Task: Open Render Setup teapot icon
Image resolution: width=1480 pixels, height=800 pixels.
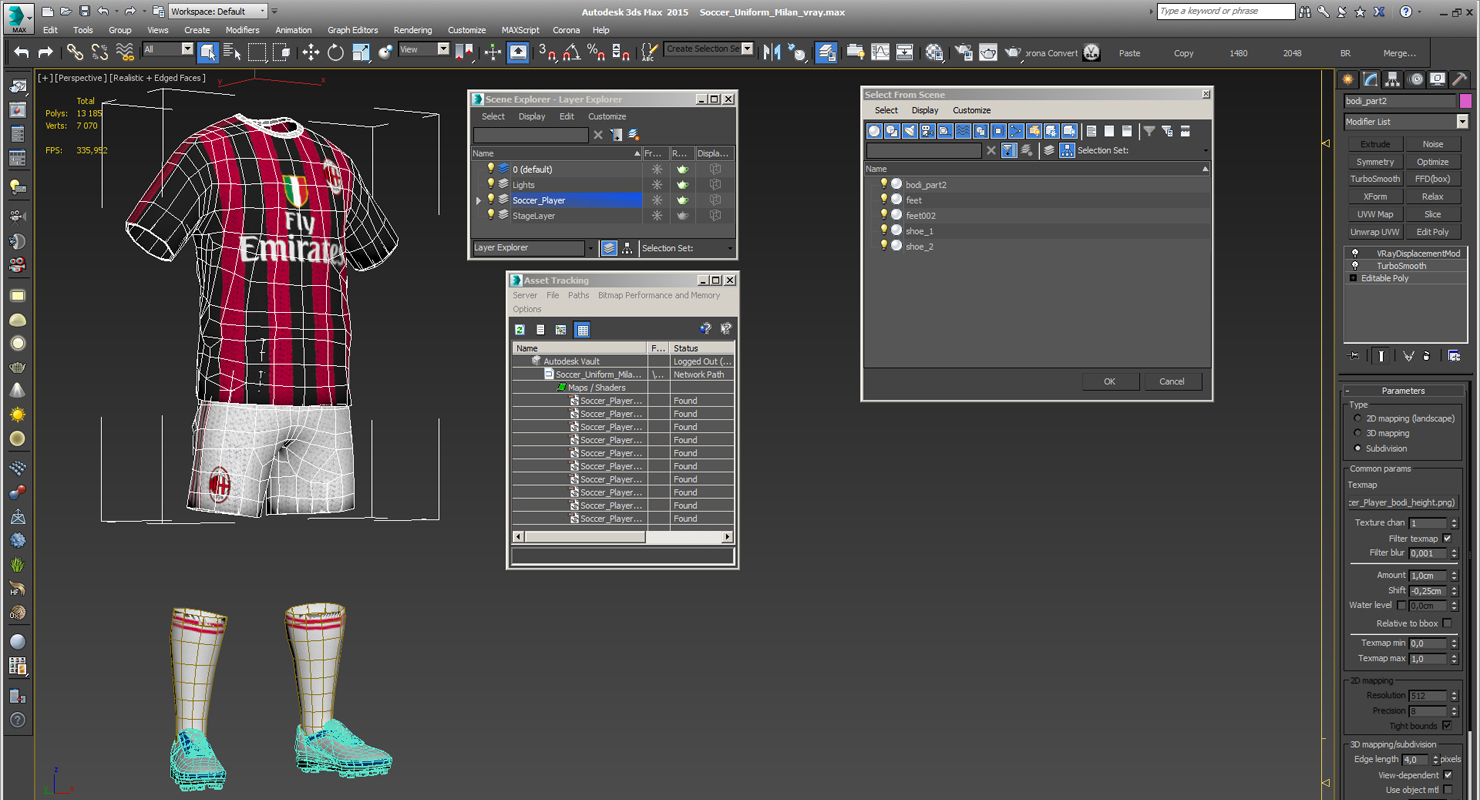Action: [963, 52]
